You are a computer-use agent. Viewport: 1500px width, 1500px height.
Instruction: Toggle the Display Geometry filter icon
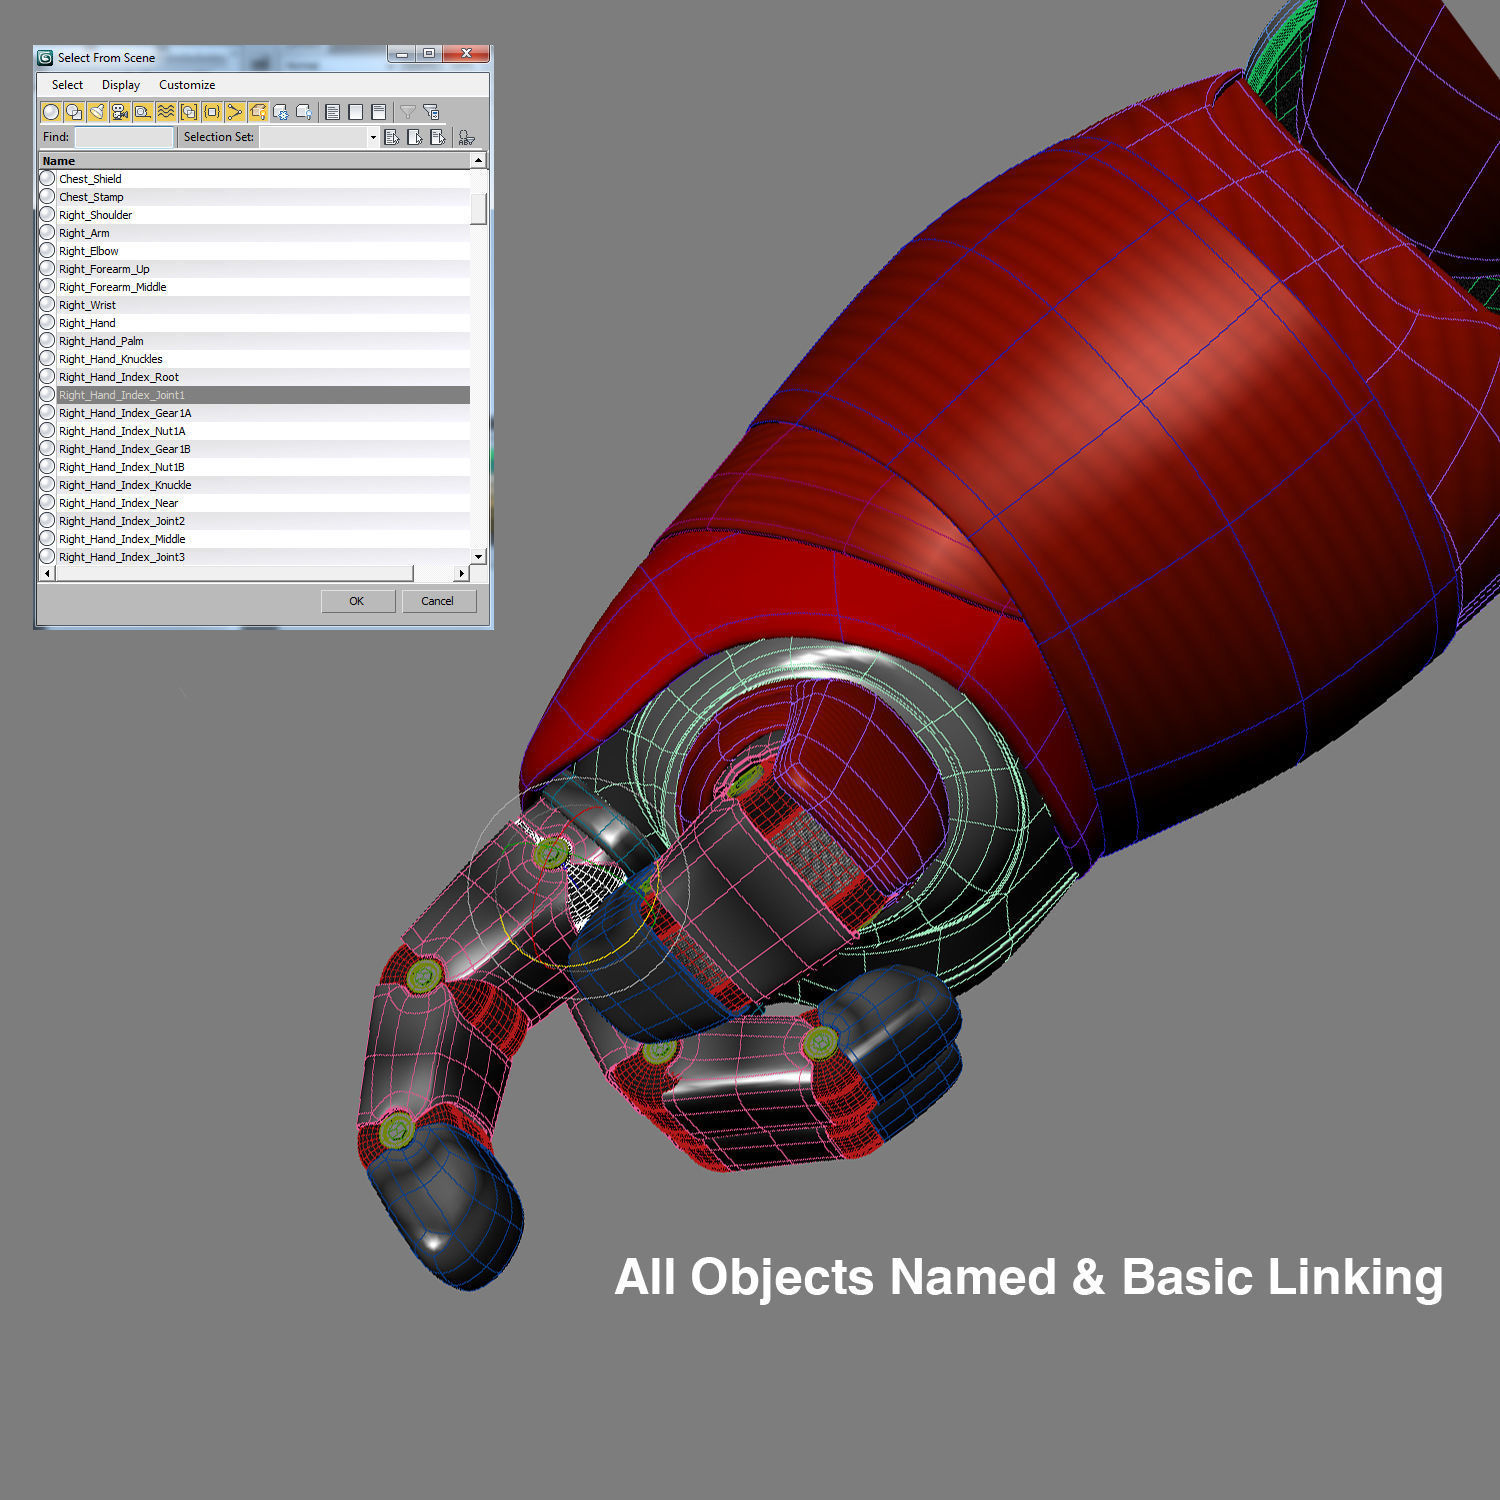pos(51,112)
